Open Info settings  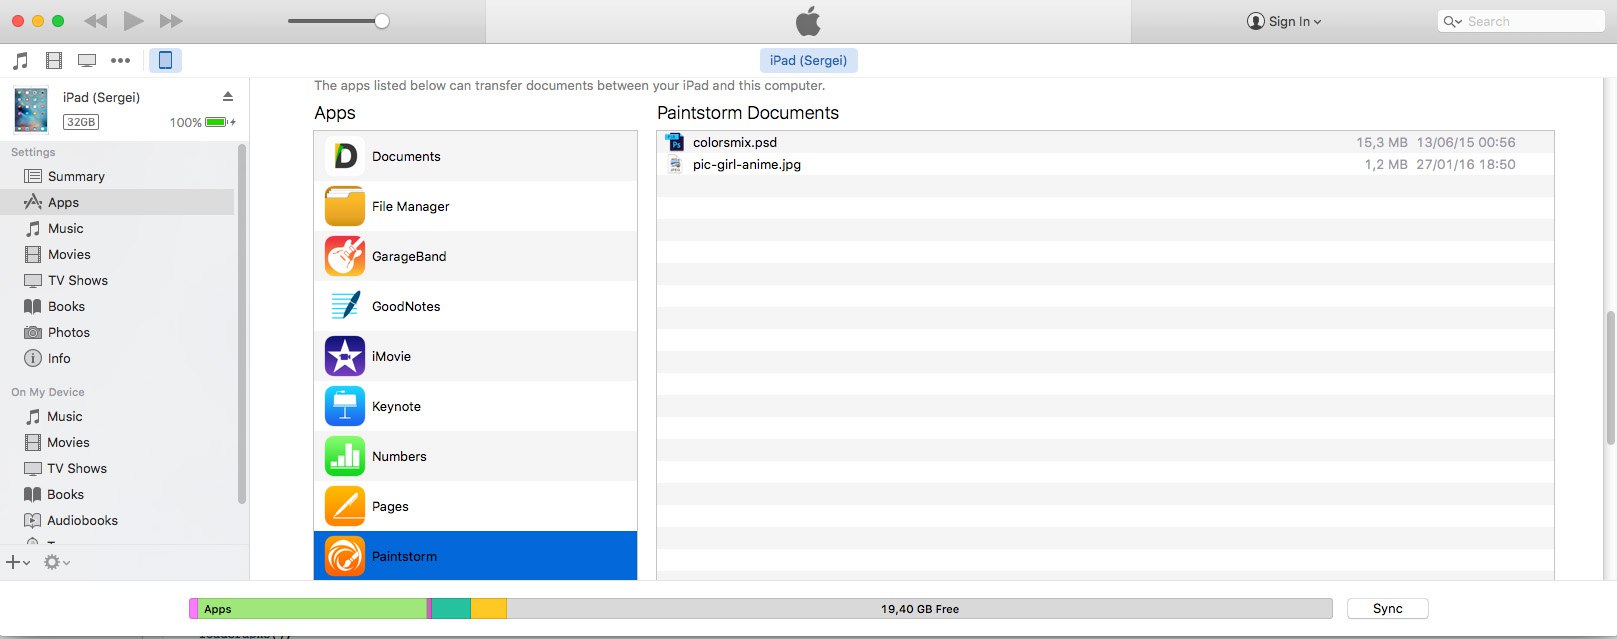tap(117, 358)
